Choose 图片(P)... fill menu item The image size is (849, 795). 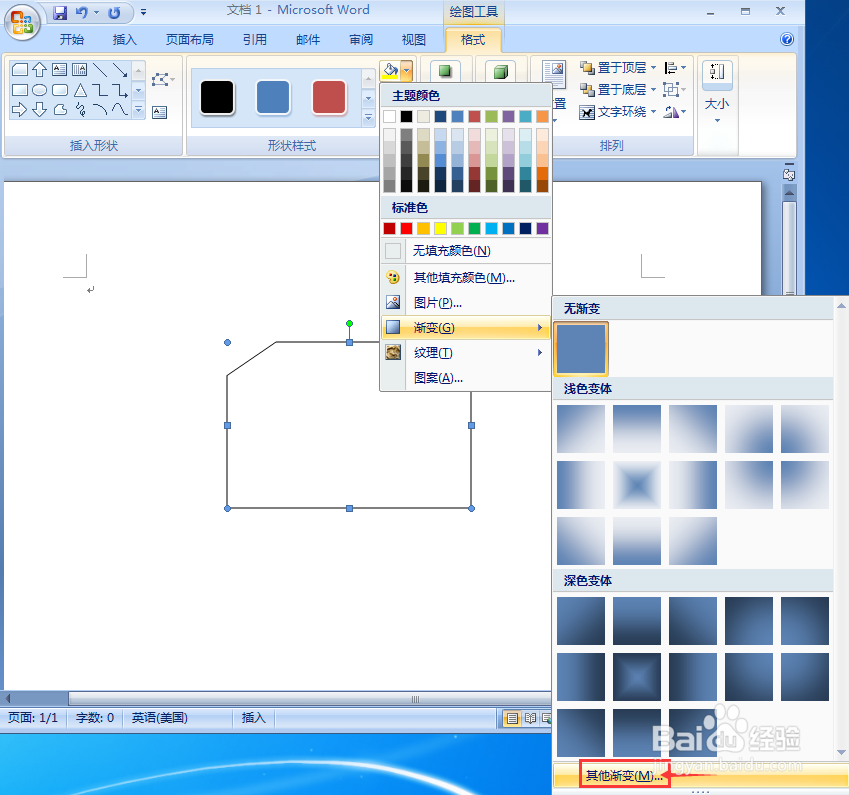(466, 303)
